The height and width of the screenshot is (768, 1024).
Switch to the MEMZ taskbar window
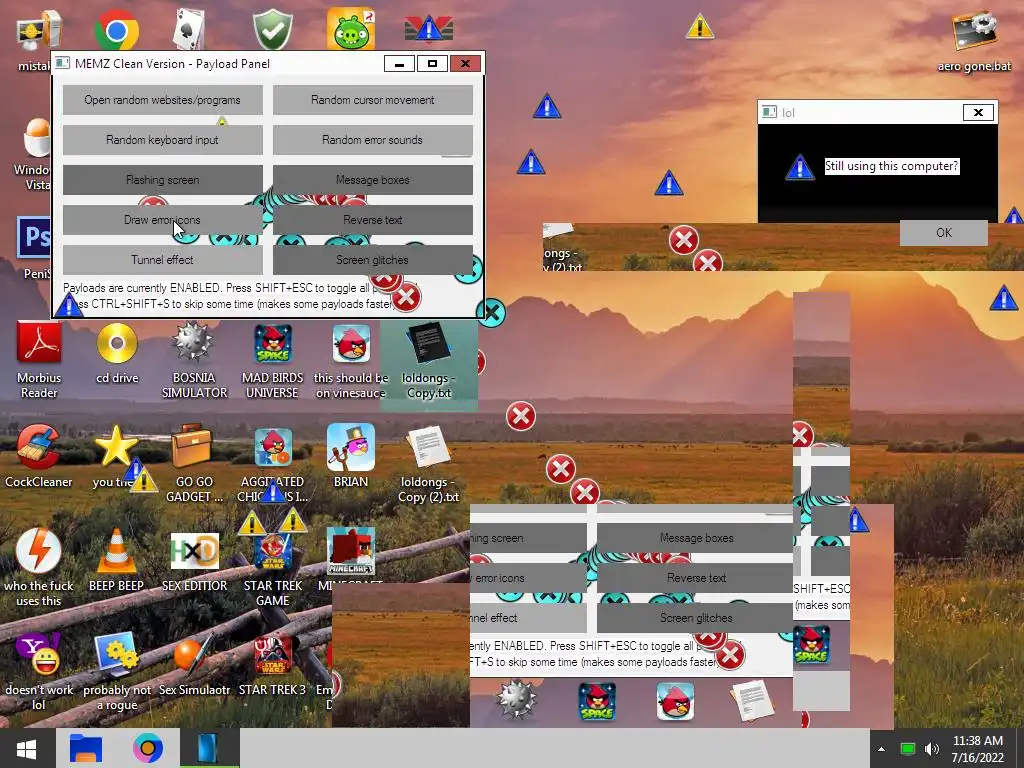[x=209, y=748]
